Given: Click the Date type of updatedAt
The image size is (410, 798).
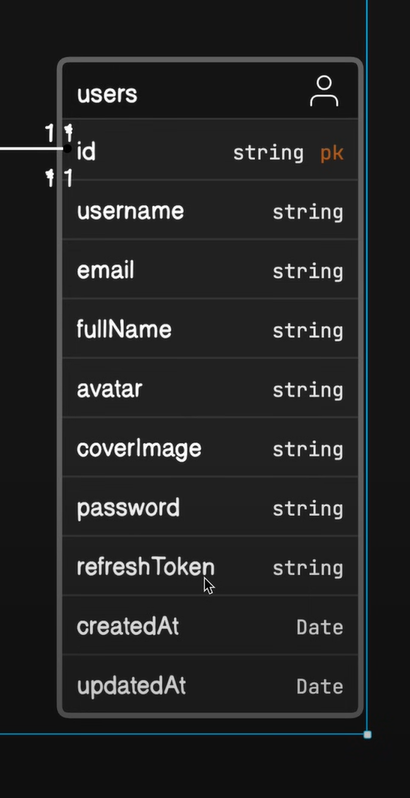Looking at the screenshot, I should pyautogui.click(x=320, y=687).
